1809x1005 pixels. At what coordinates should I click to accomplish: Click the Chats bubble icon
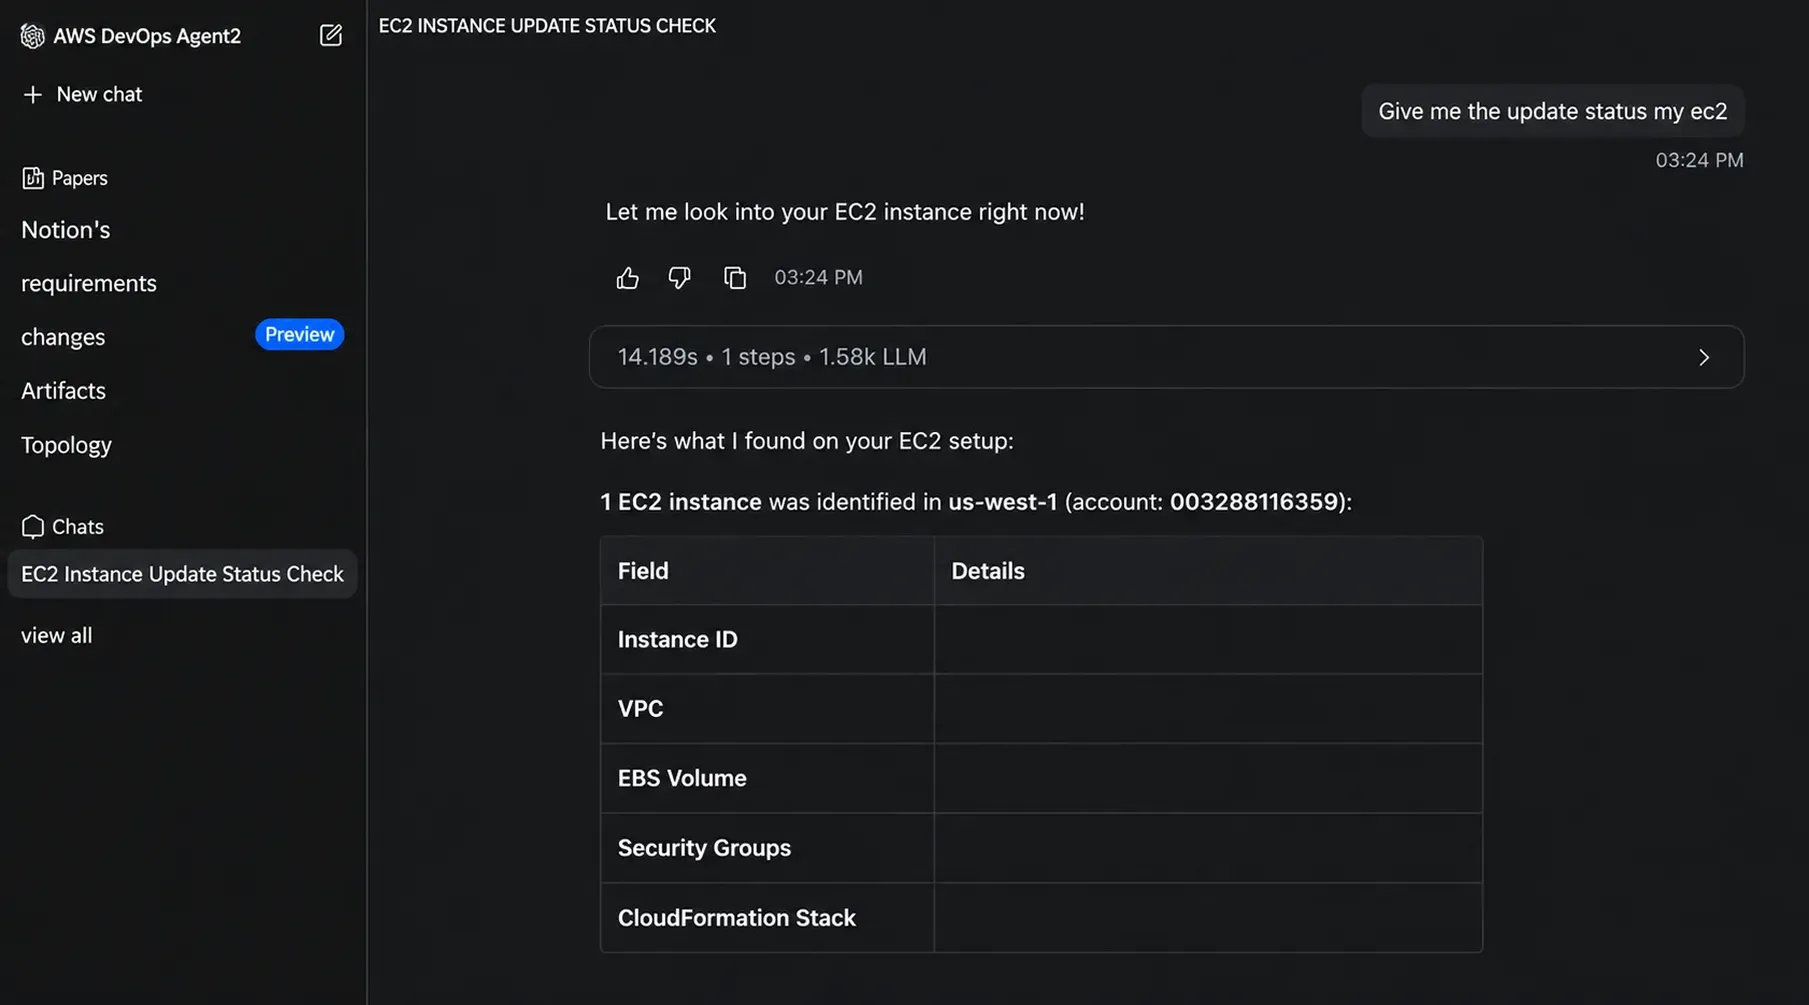click(x=32, y=526)
